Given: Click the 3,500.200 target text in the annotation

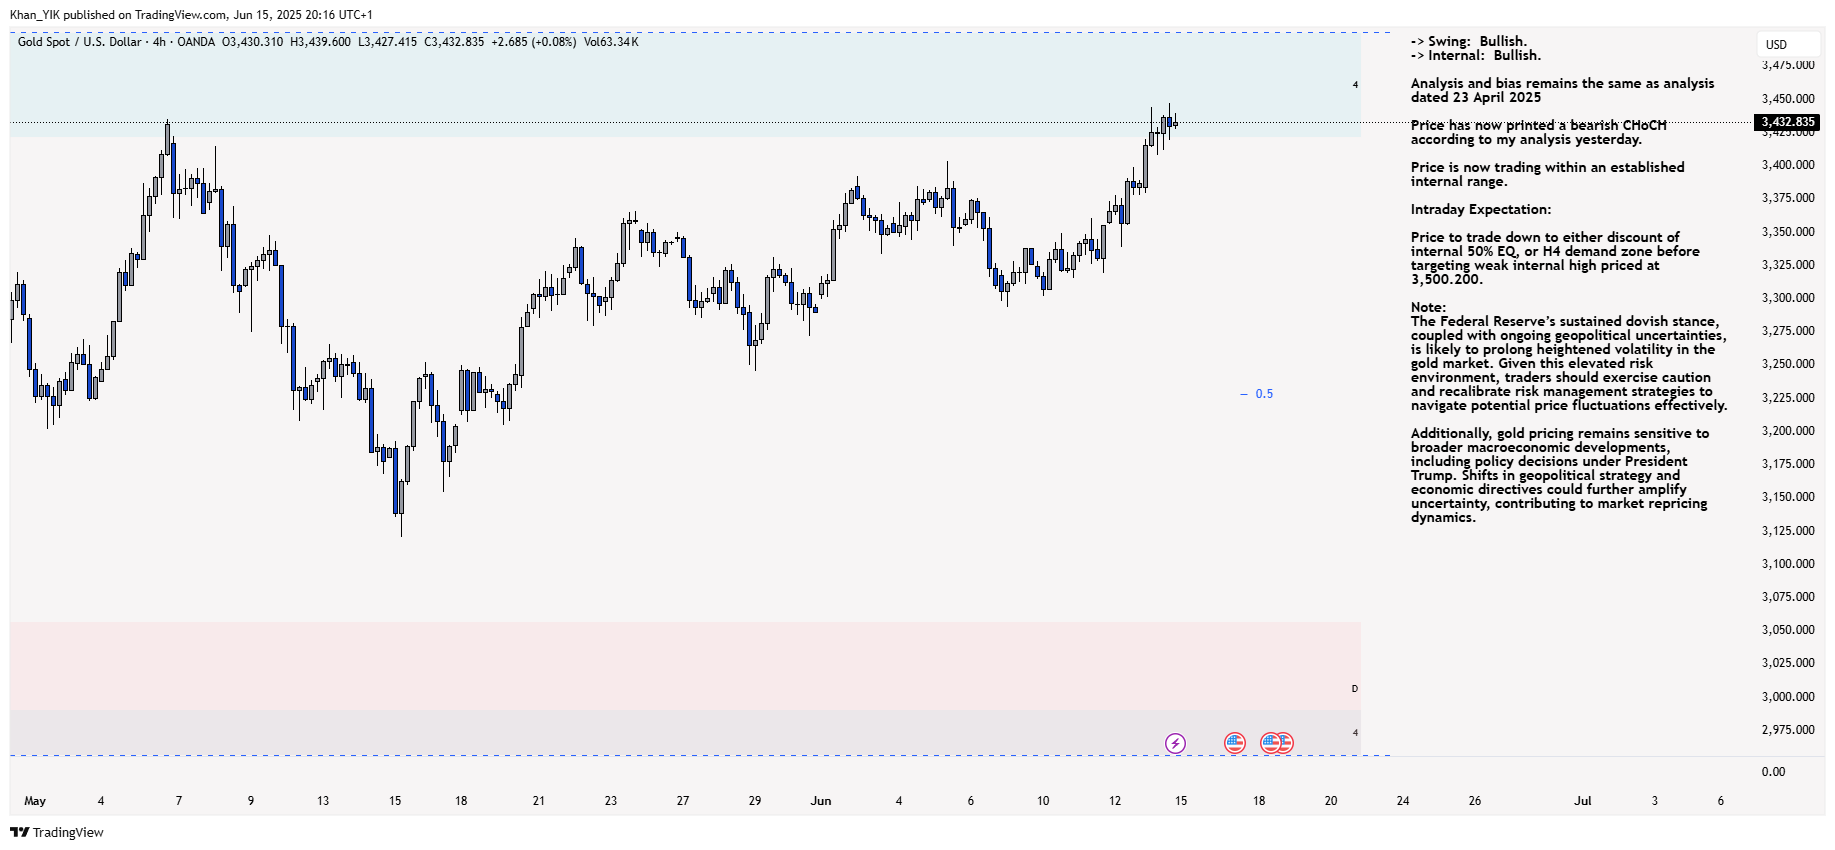Looking at the screenshot, I should click(1447, 279).
